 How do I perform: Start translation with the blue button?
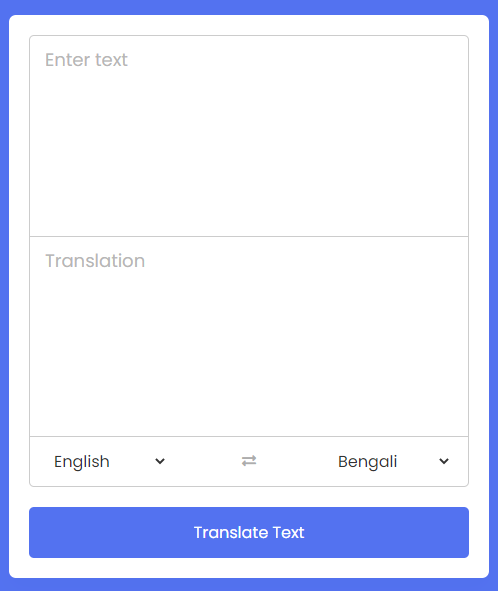[249, 532]
